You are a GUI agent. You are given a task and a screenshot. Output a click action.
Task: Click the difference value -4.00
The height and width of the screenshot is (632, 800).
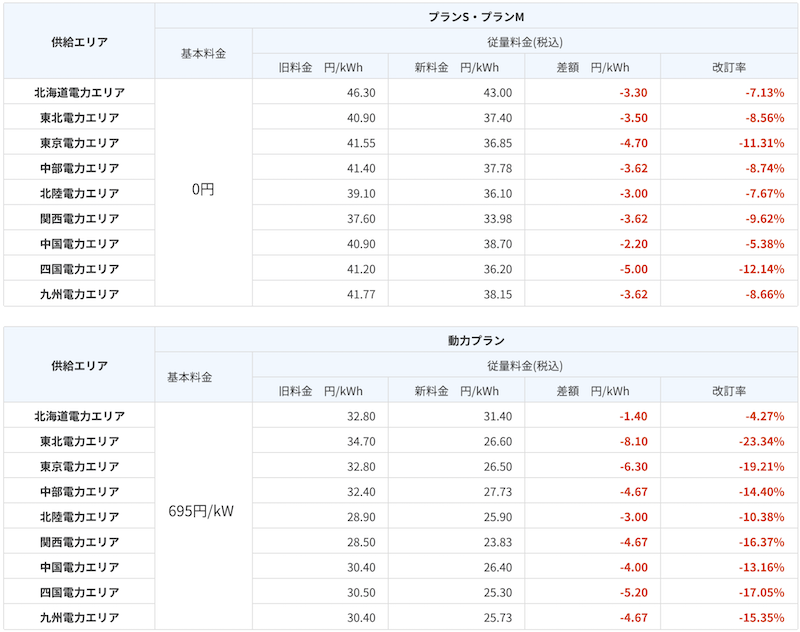pyautogui.click(x=634, y=568)
